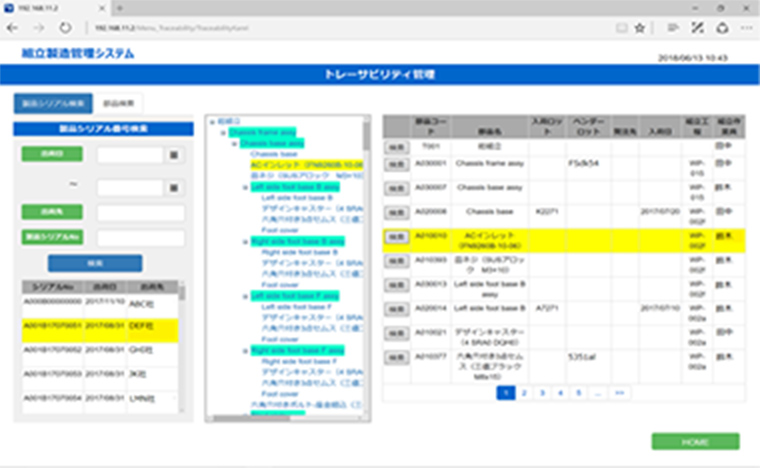Go to the green HOME button
The image size is (760, 468).
coord(696,442)
